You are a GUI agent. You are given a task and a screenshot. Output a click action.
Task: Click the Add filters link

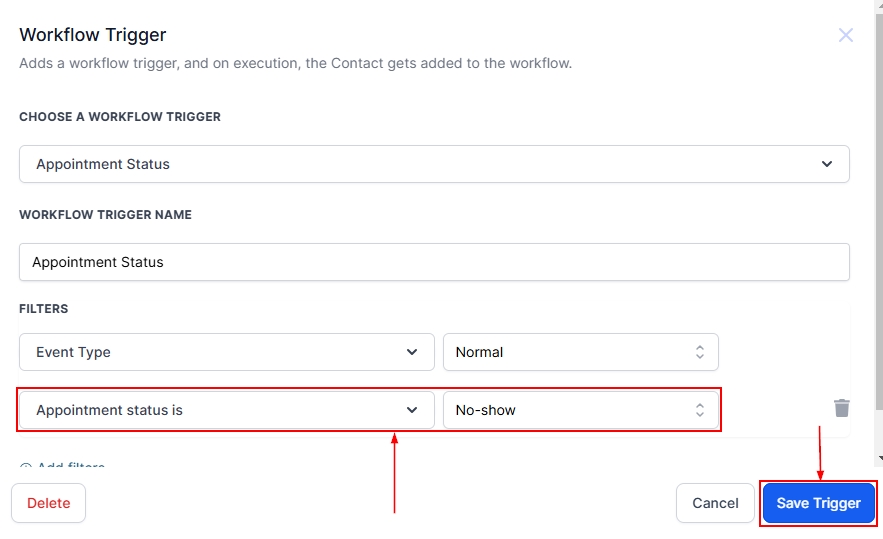point(70,466)
